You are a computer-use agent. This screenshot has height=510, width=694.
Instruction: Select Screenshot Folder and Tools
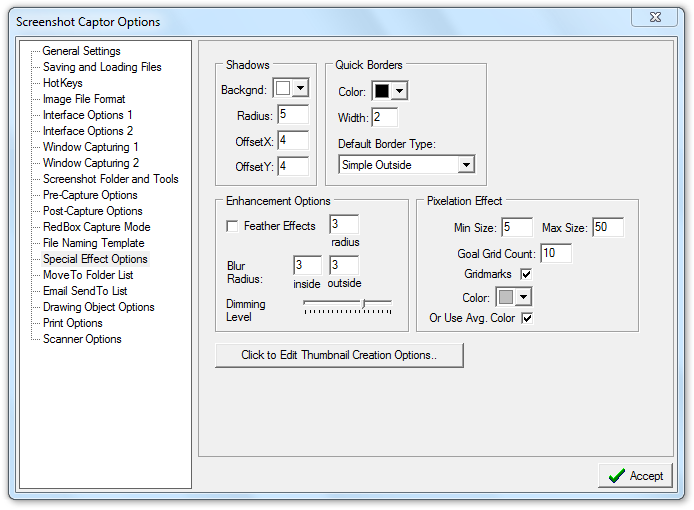point(111,179)
